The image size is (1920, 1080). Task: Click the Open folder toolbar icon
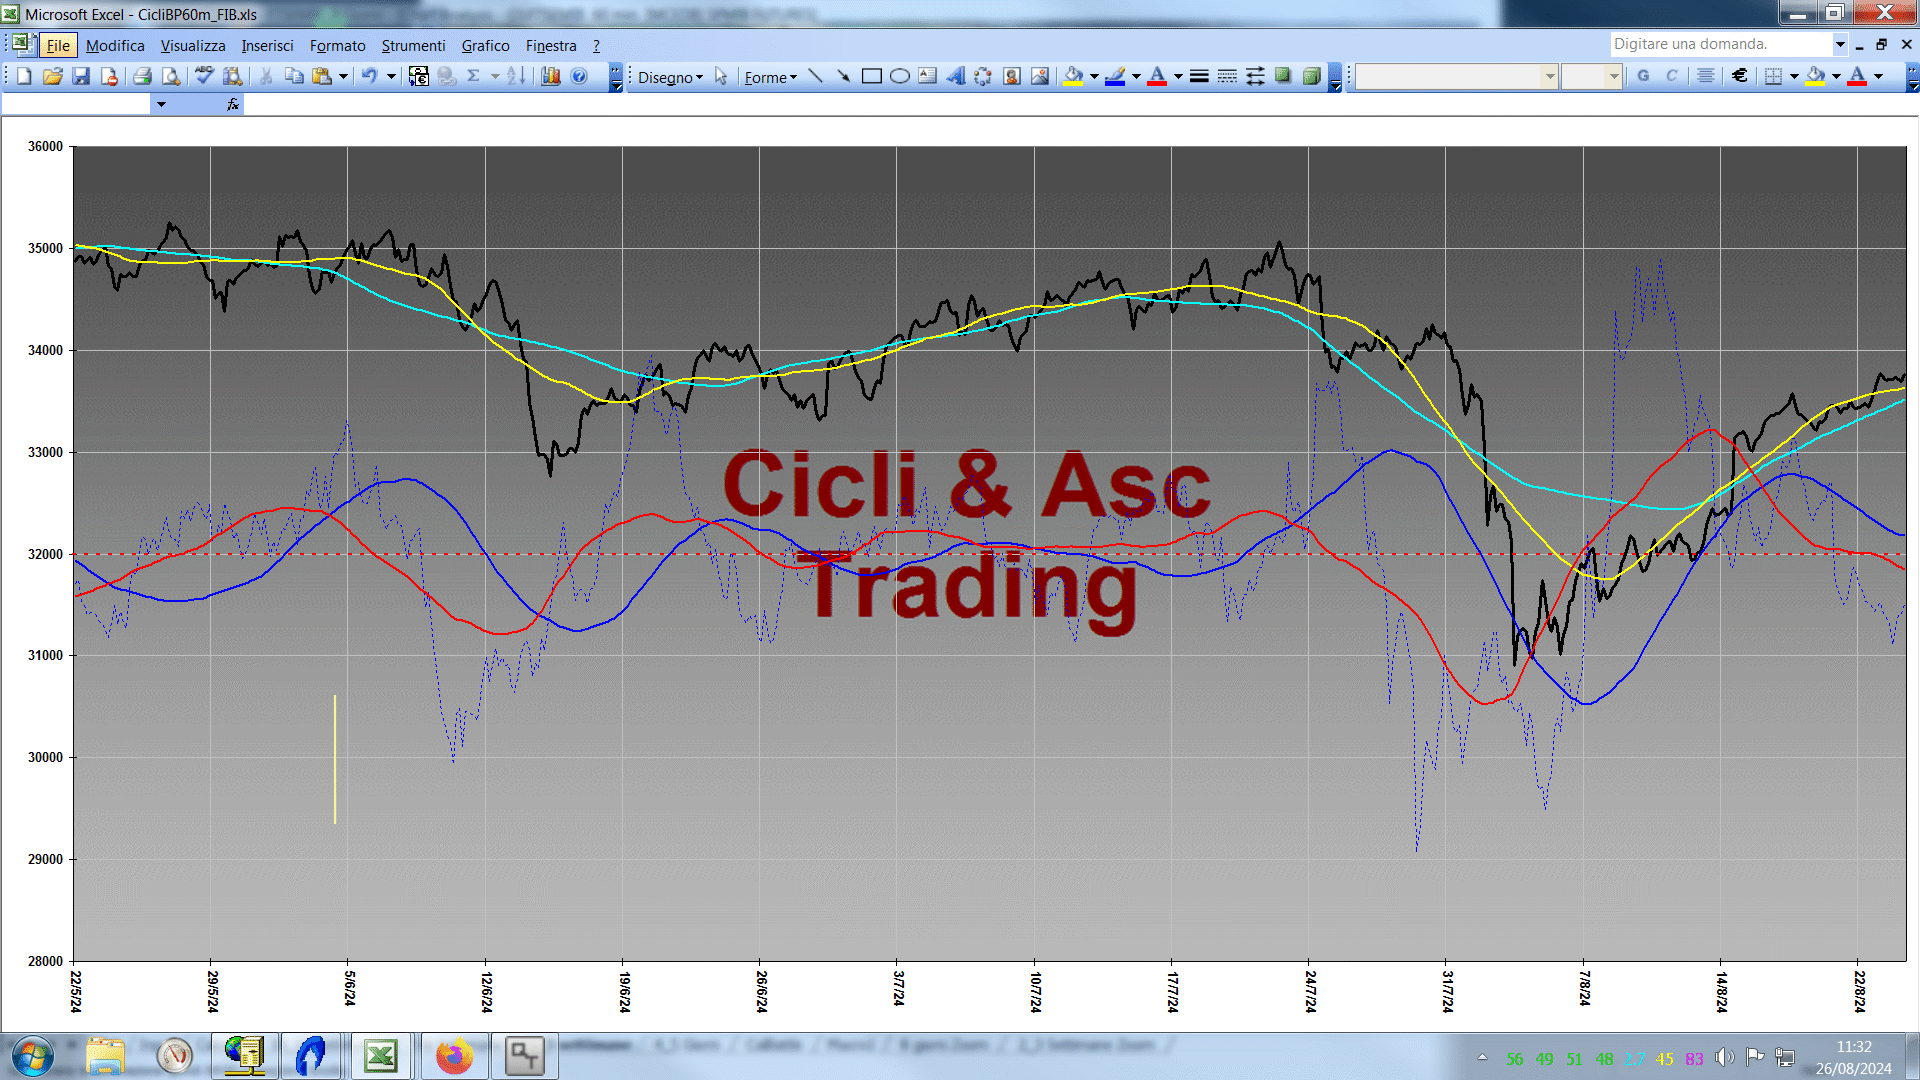tap(52, 76)
